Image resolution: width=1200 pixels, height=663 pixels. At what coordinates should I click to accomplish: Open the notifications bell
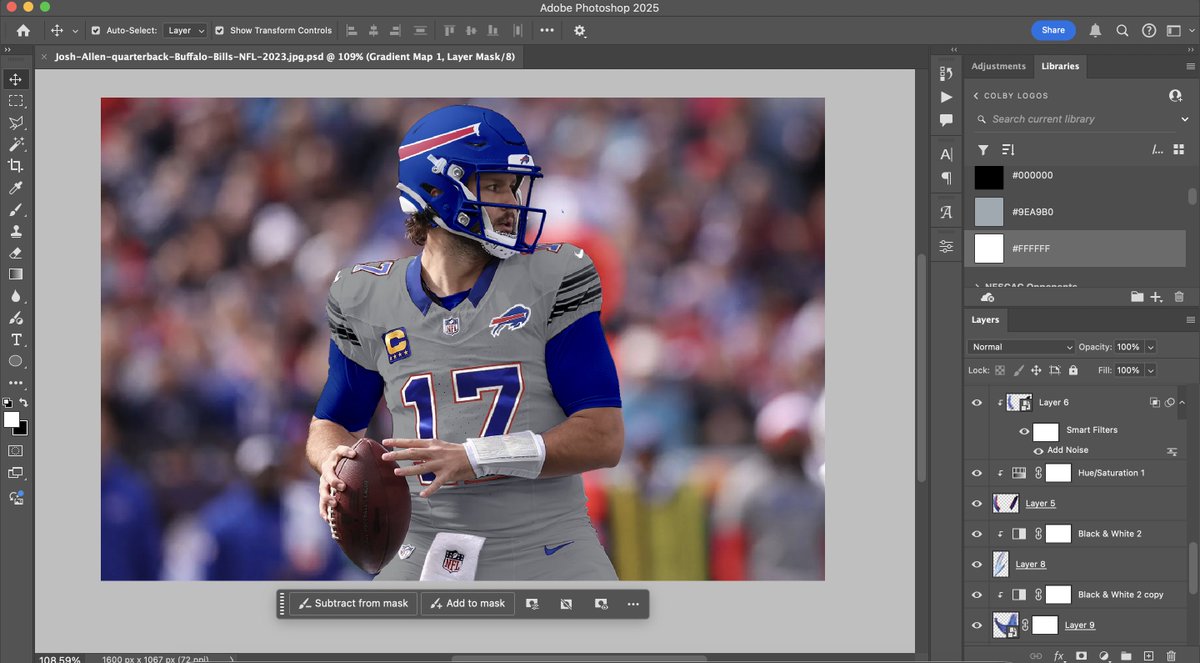pos(1097,31)
